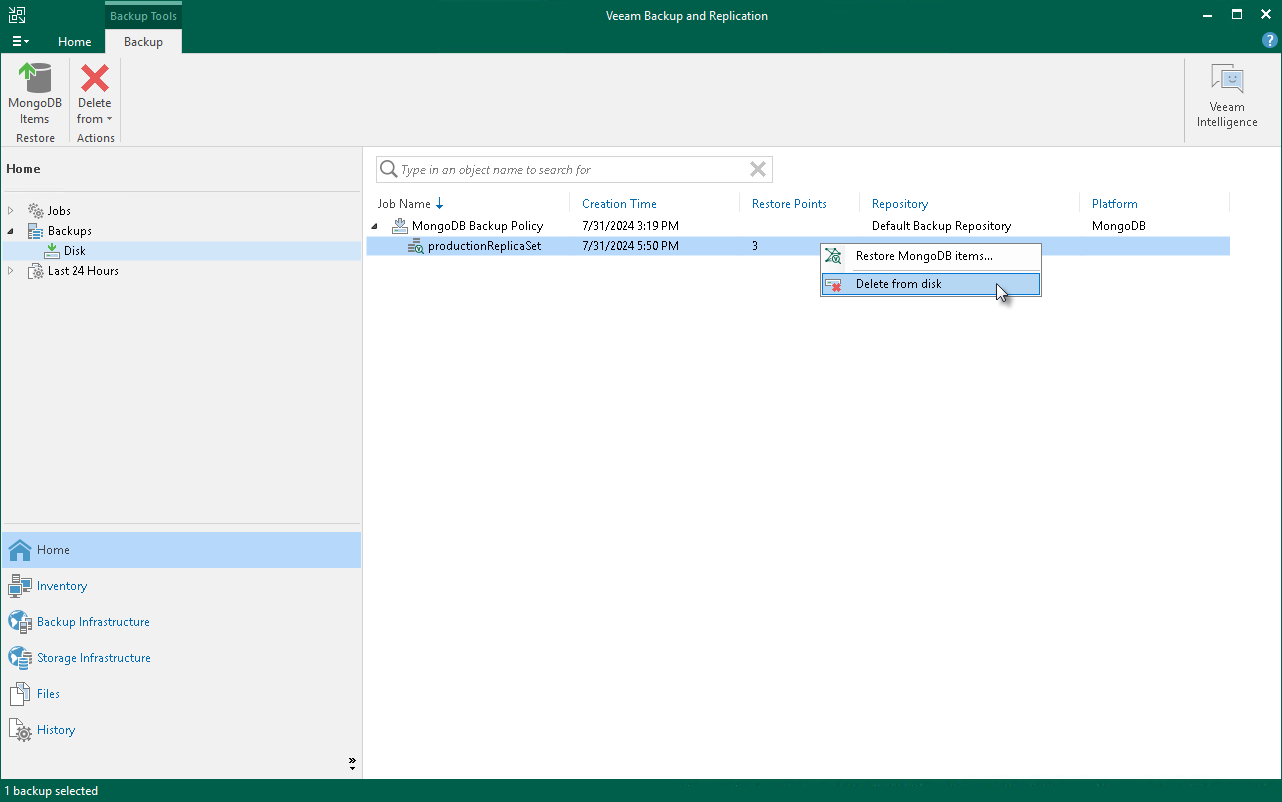This screenshot has height=802, width=1282.
Task: Click the Delete from disk menu icon
Action: point(833,285)
